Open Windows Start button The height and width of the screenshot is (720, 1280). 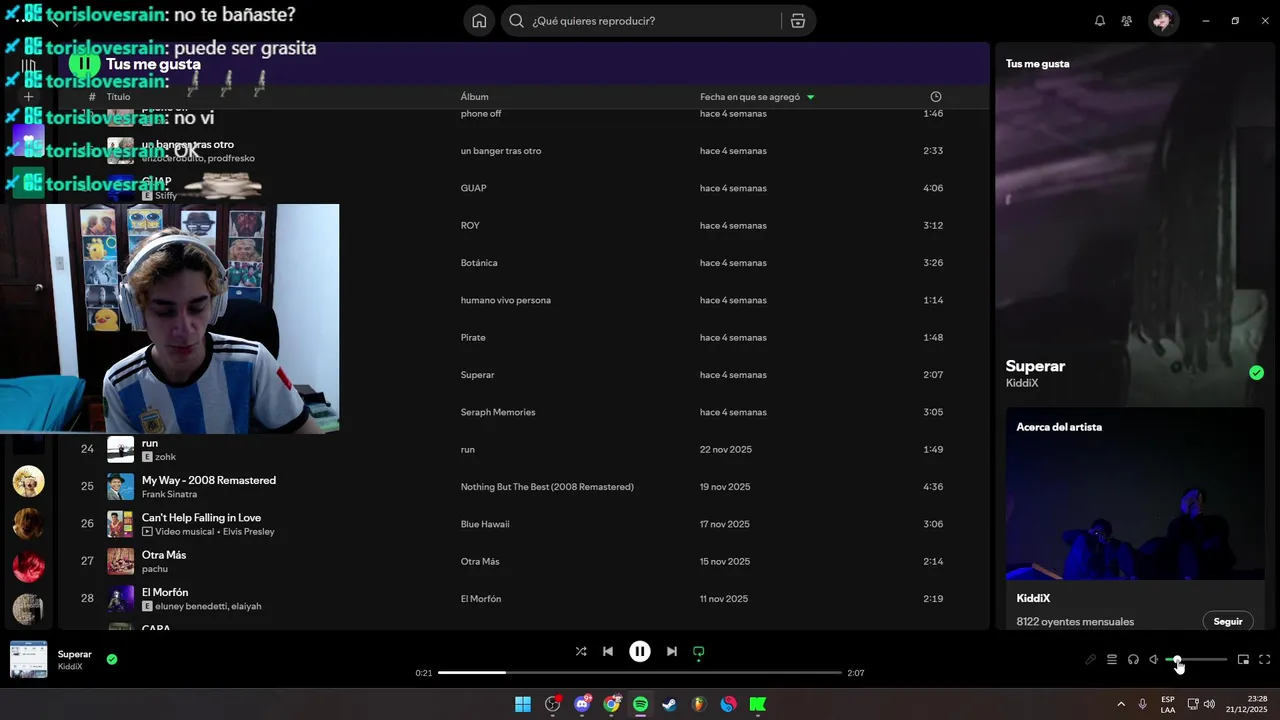(523, 704)
